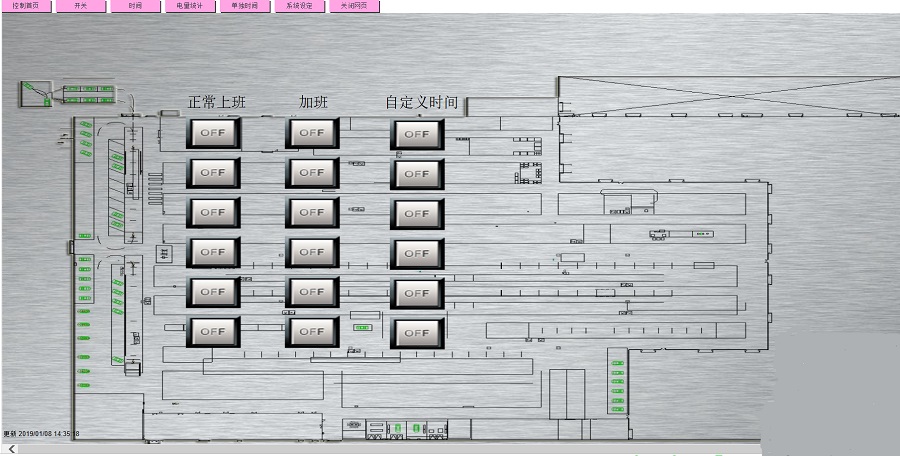
Task: Click the green light cluster beside the small diagram icon
Action: pos(88,94)
